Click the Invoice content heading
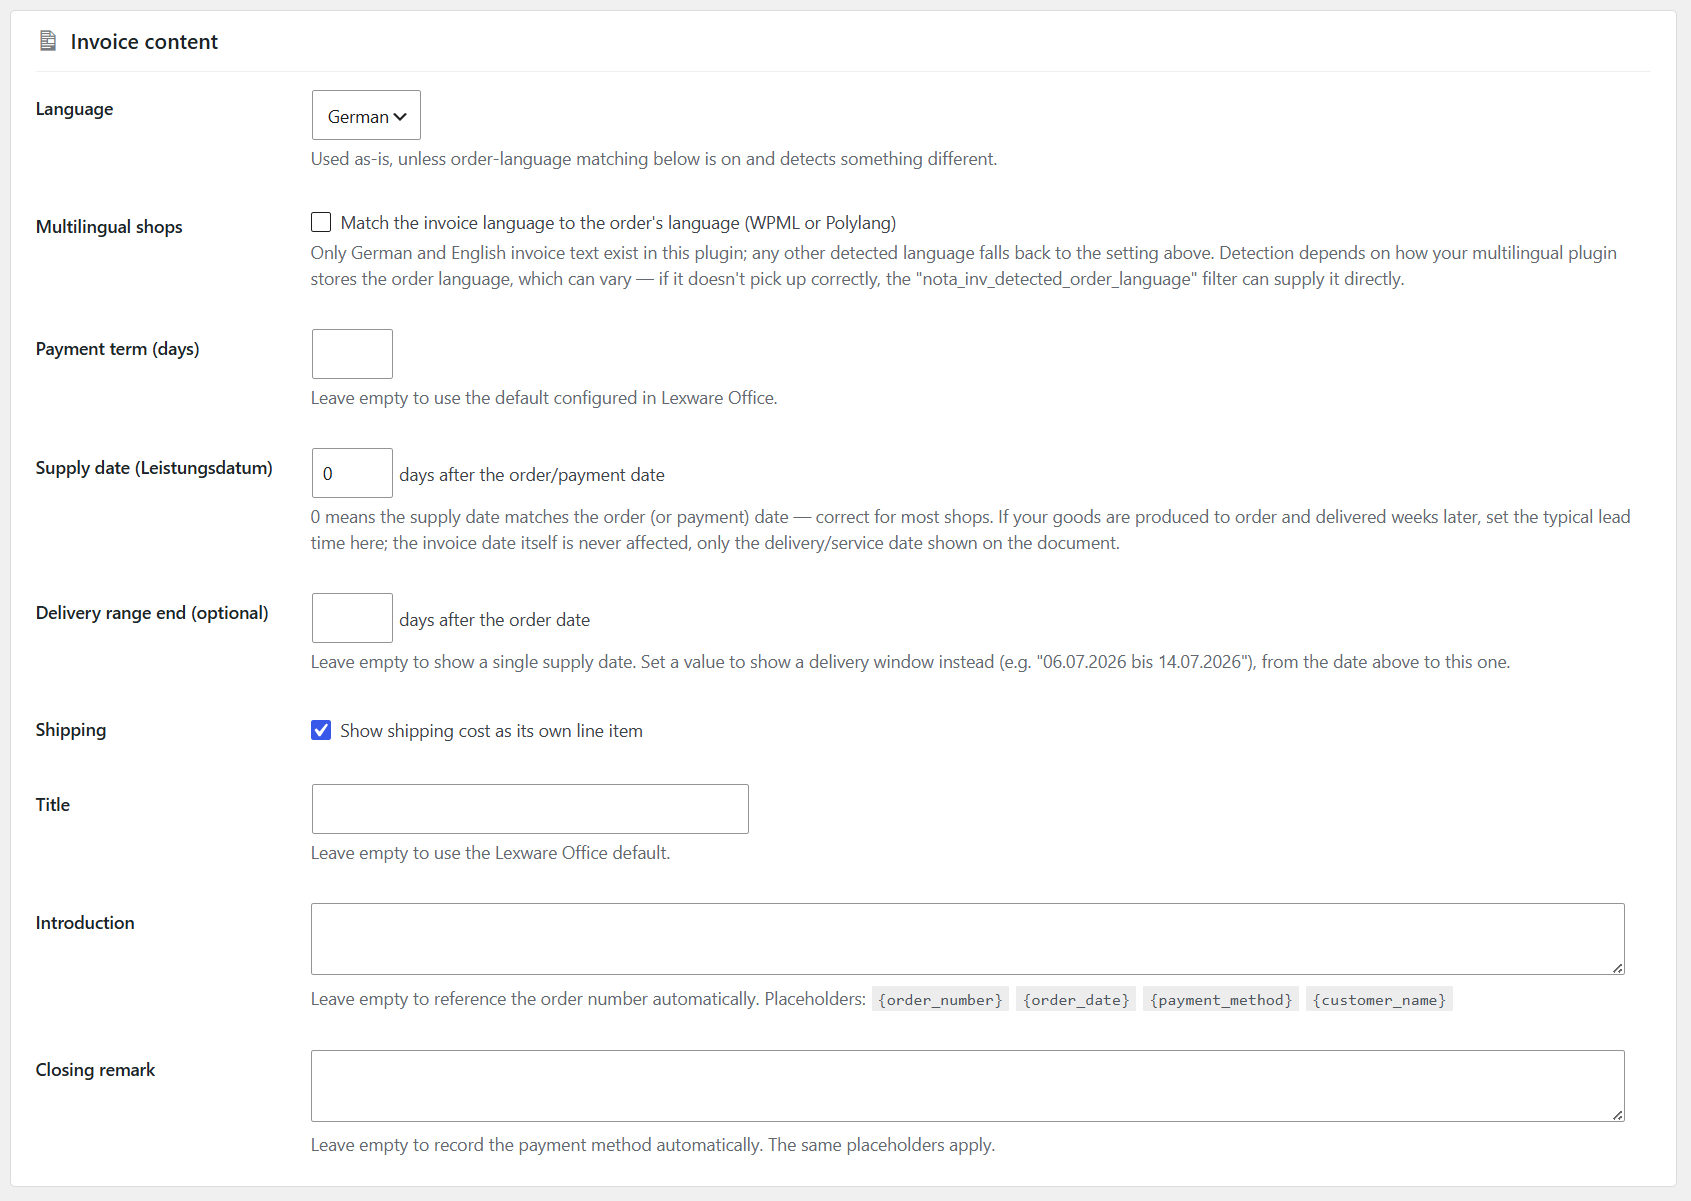The height and width of the screenshot is (1201, 1691). click(x=144, y=41)
